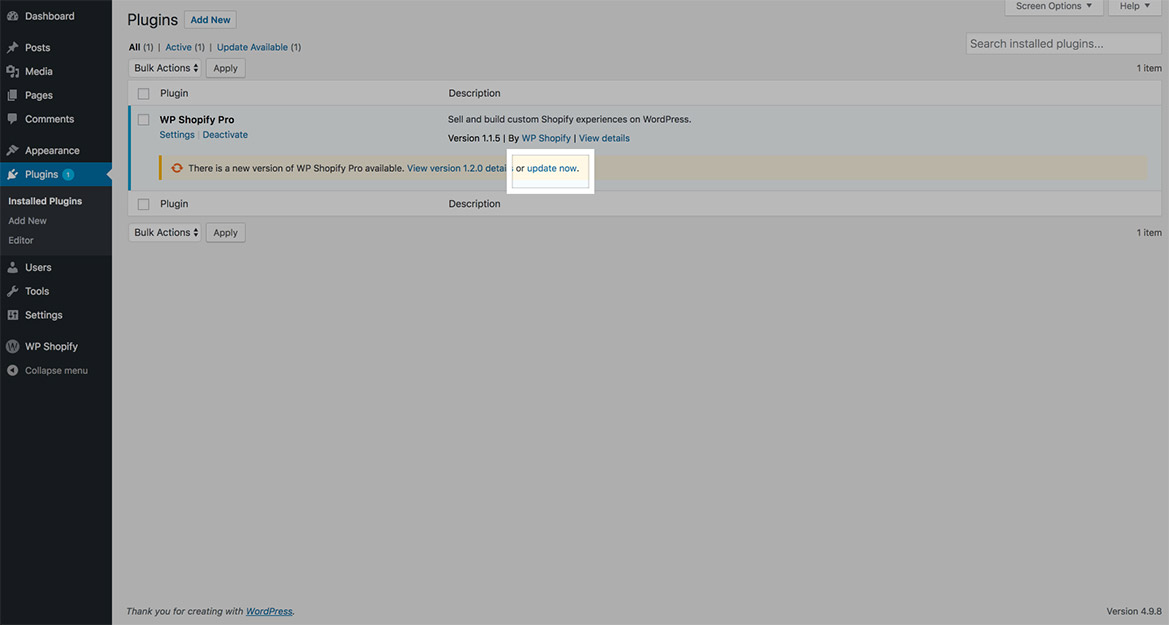This screenshot has width=1169, height=625.
Task: Click the Description column header
Action: (474, 93)
